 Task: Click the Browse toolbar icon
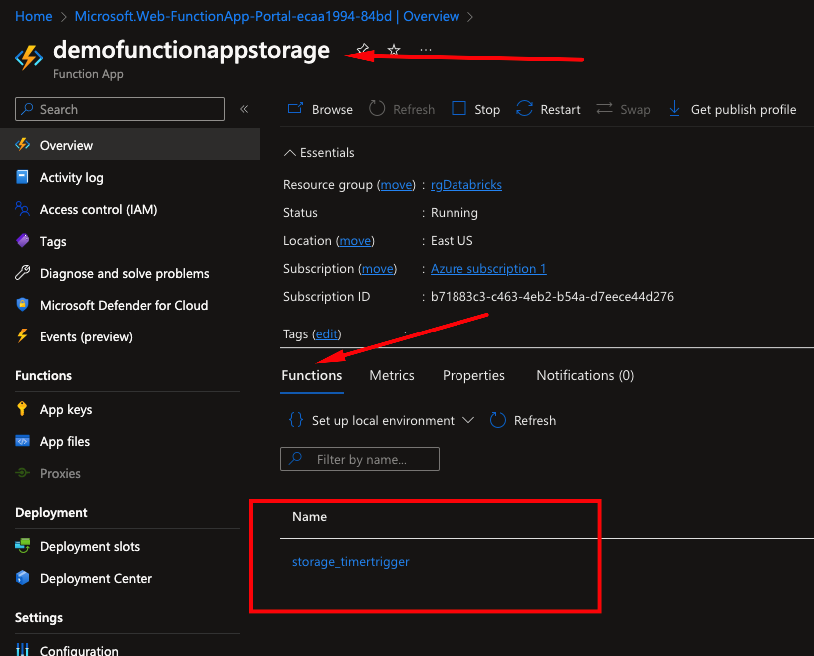(295, 108)
